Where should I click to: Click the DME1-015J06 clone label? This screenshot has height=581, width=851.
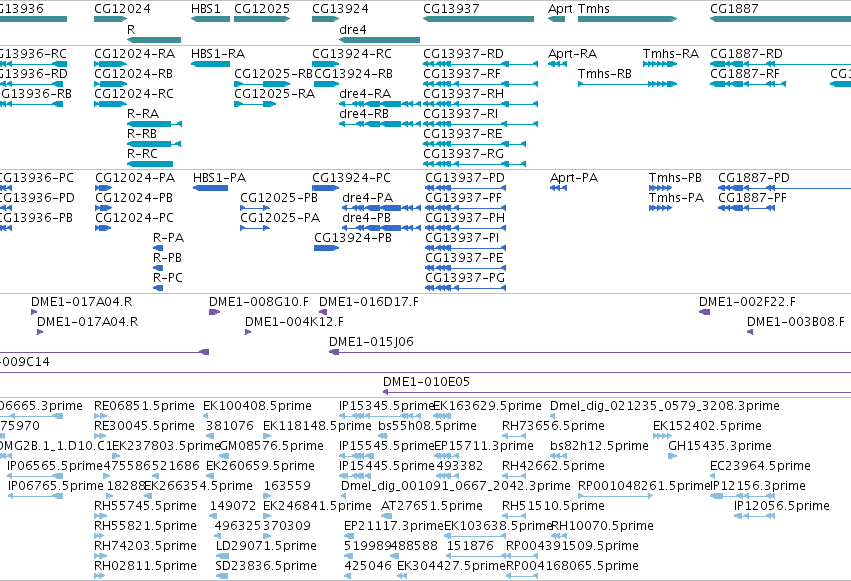[x=371, y=342]
